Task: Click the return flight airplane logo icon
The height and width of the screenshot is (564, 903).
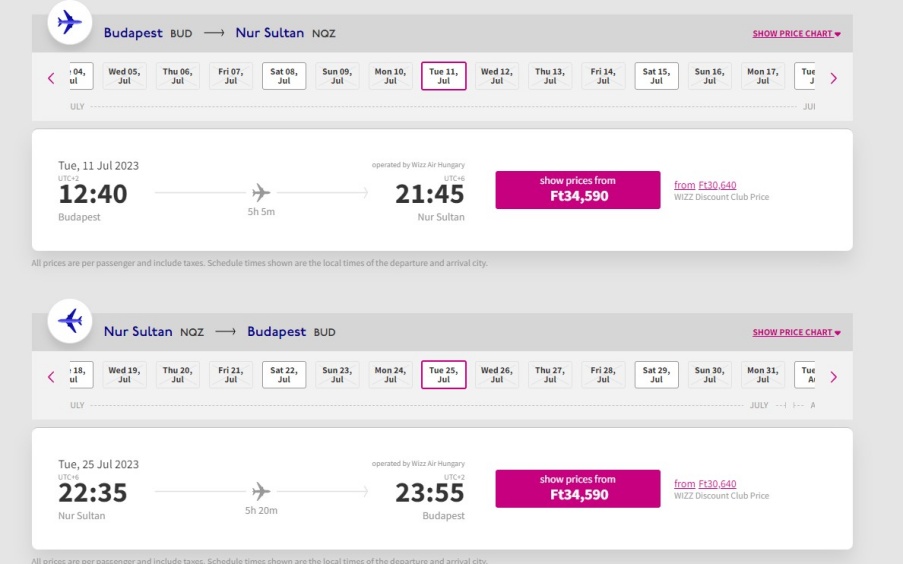Action: (70, 321)
